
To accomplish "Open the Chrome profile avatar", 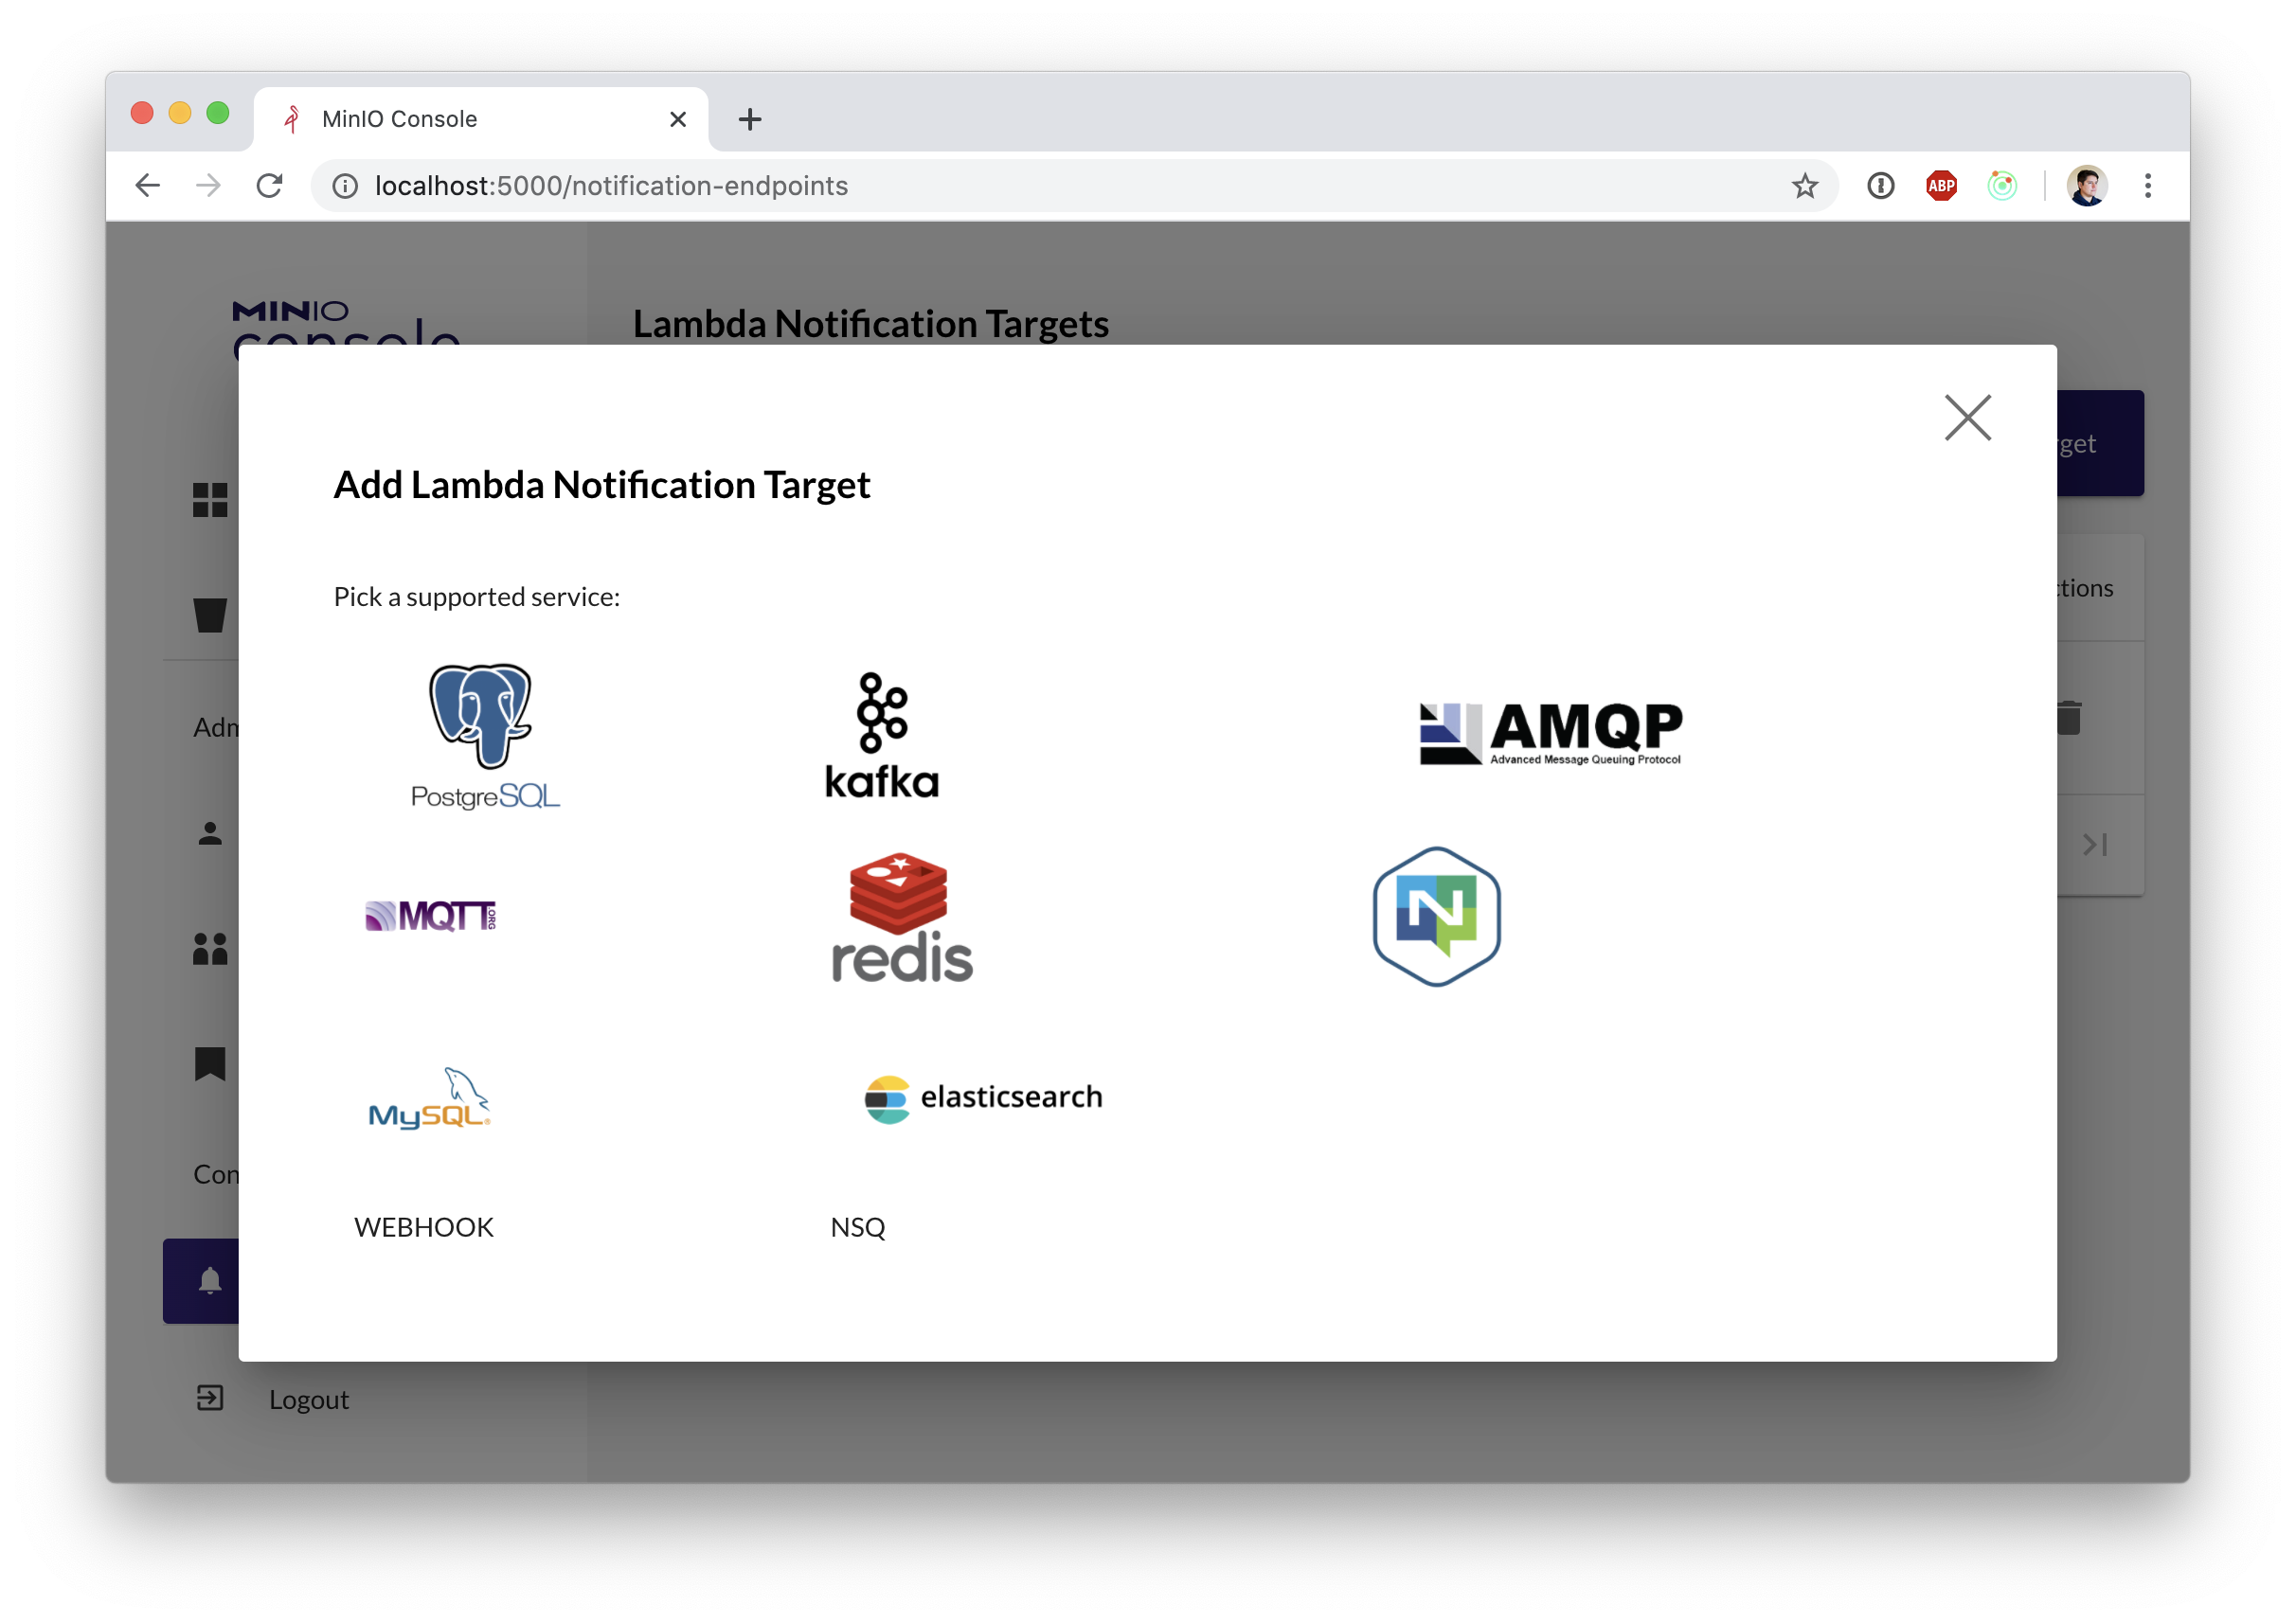I will (x=2087, y=185).
